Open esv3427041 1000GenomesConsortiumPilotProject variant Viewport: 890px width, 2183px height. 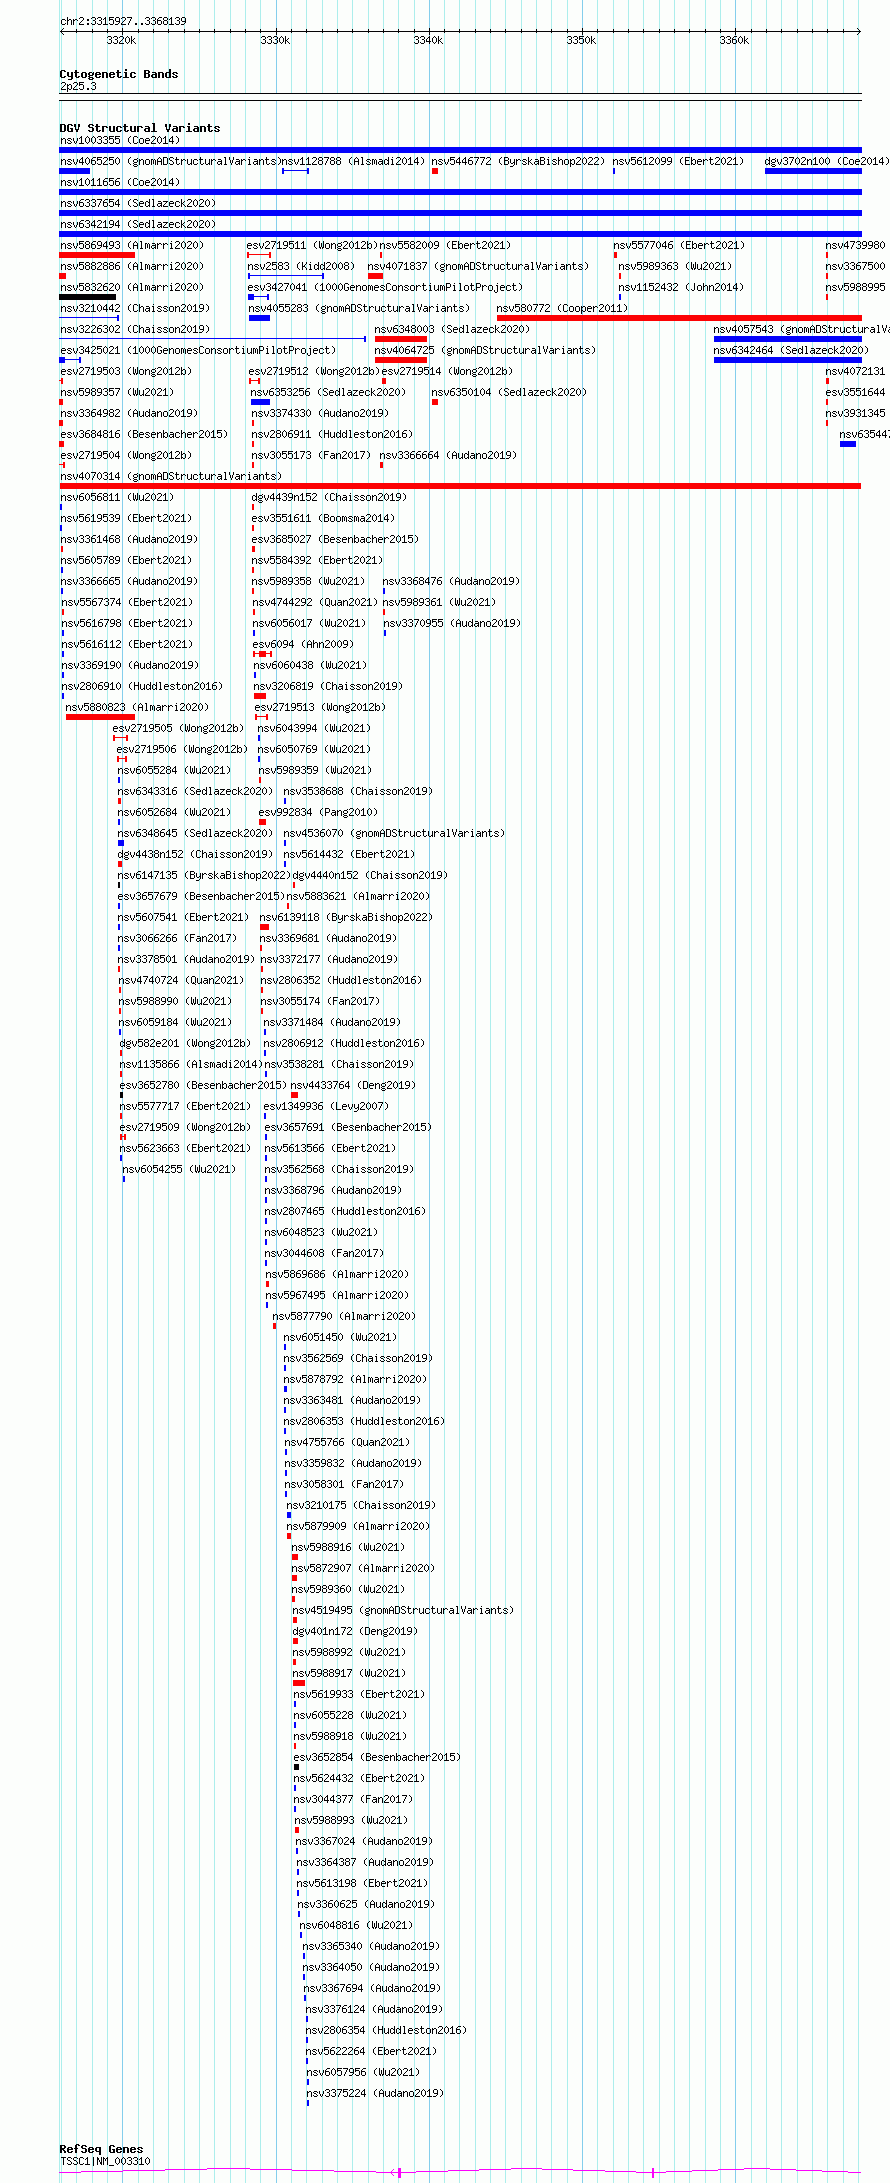tap(384, 287)
